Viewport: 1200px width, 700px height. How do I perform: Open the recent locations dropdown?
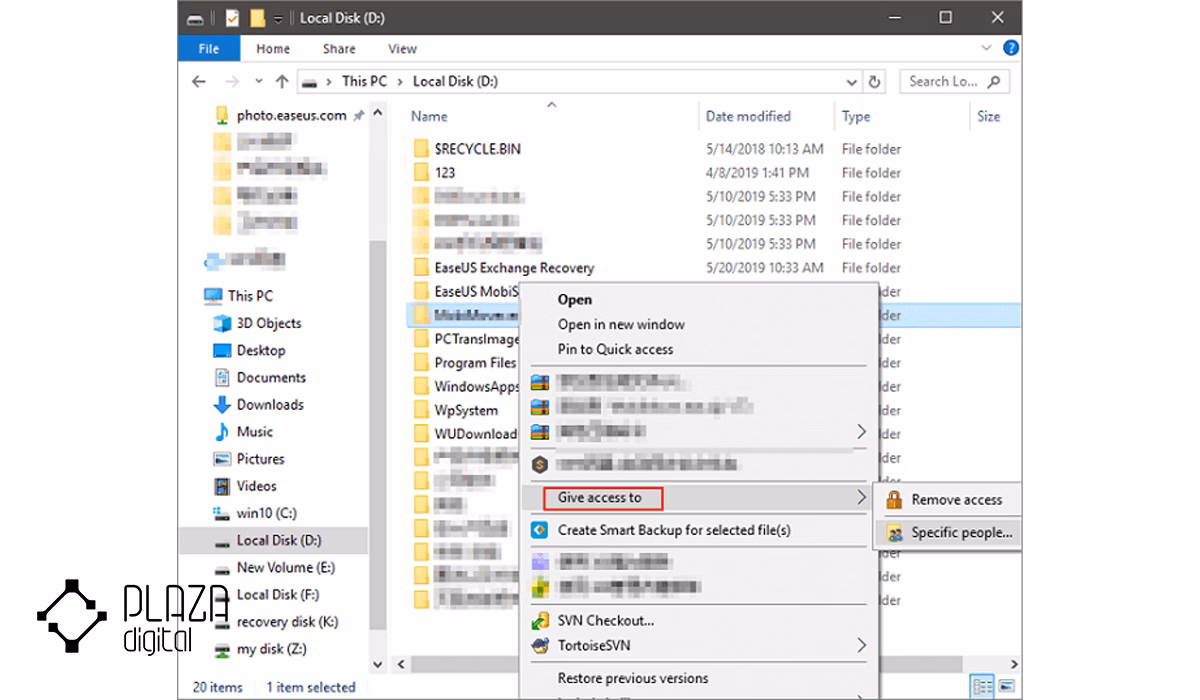pyautogui.click(x=259, y=82)
